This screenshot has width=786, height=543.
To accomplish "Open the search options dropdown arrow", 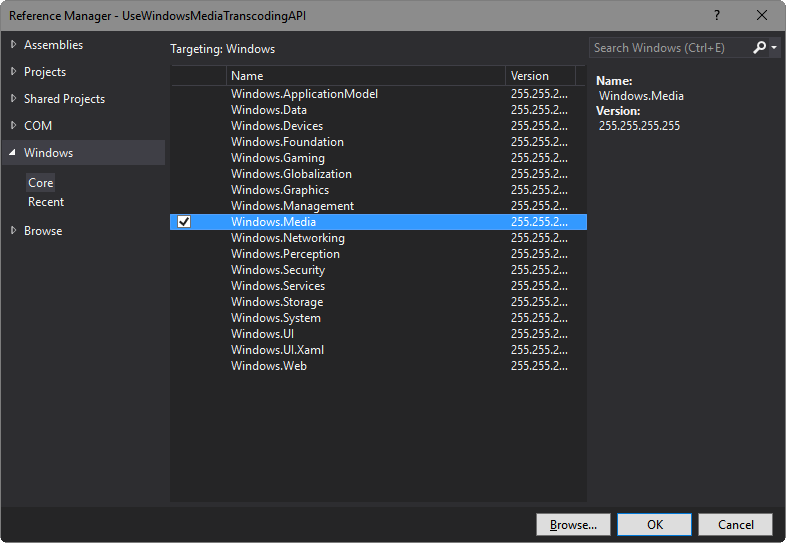I will pyautogui.click(x=774, y=48).
